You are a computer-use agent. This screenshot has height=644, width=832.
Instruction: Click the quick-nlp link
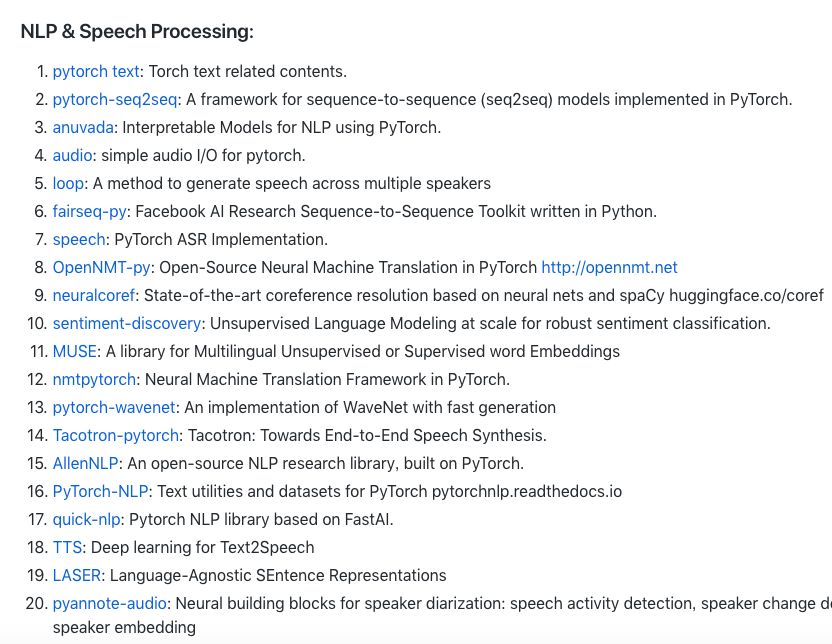[x=86, y=520]
